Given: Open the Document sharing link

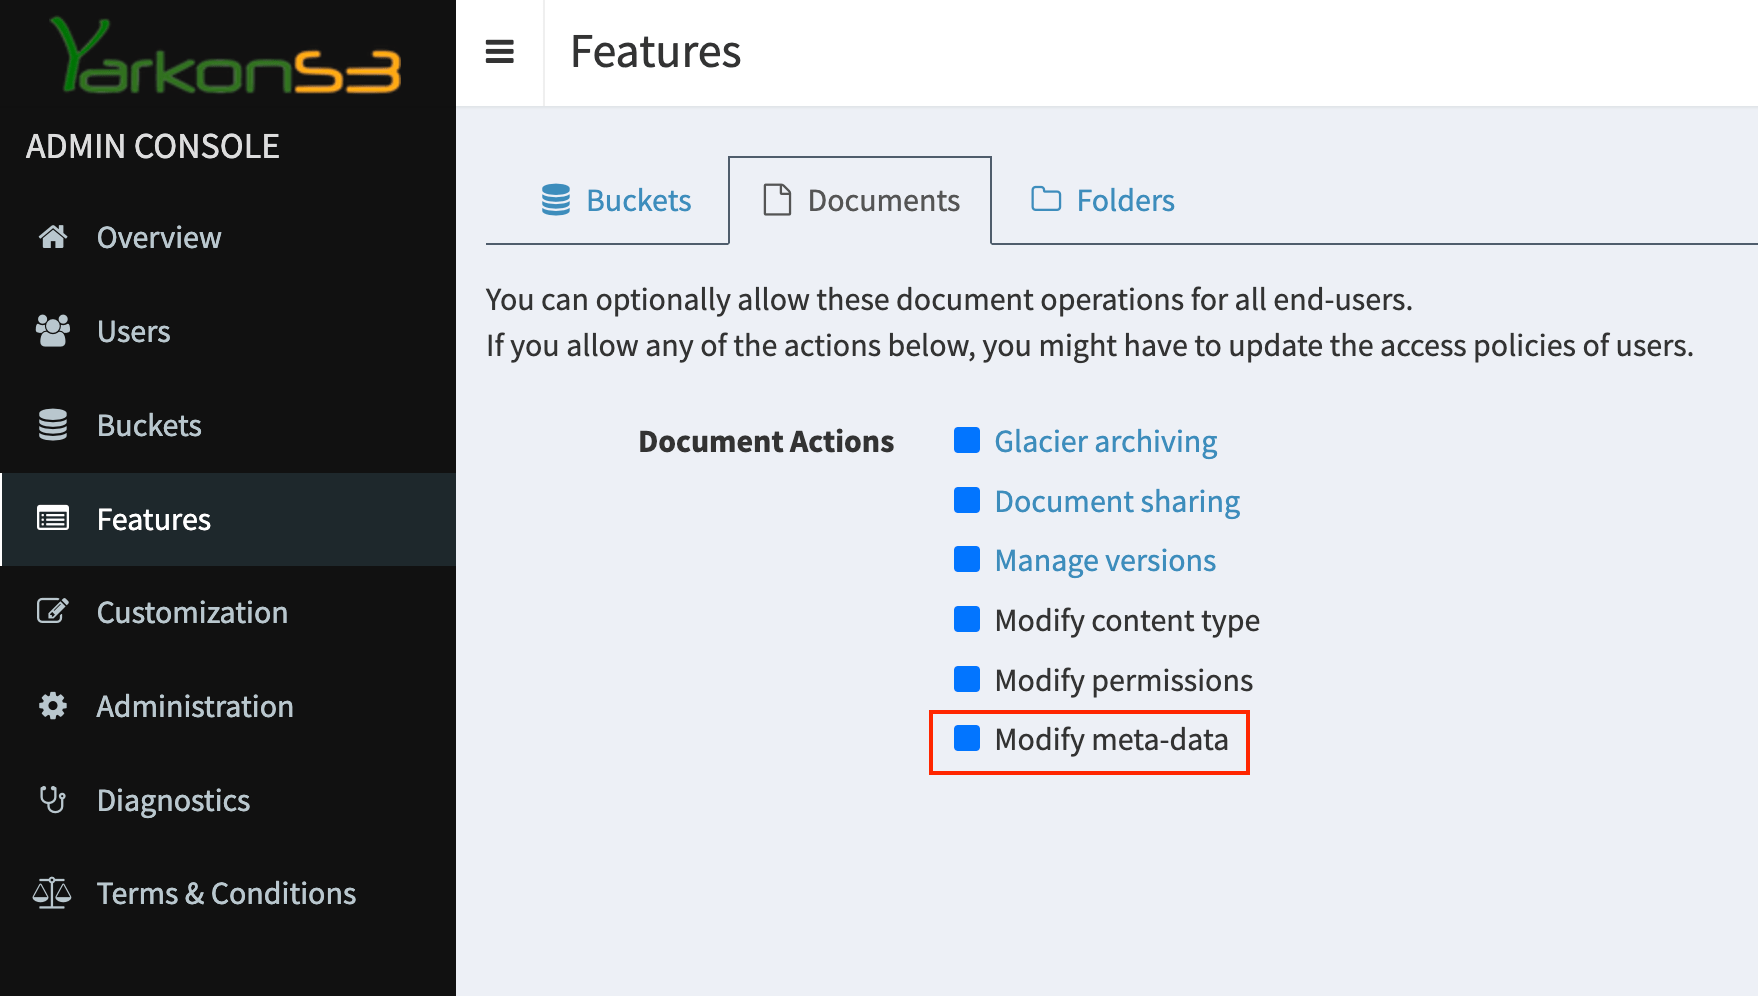Looking at the screenshot, I should pos(1117,501).
